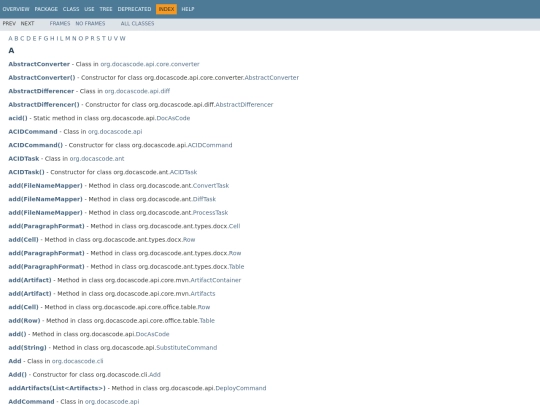Image resolution: width=540 pixels, height=405 pixels.
Task: Open the ProcessTask class link
Action: tap(210, 212)
